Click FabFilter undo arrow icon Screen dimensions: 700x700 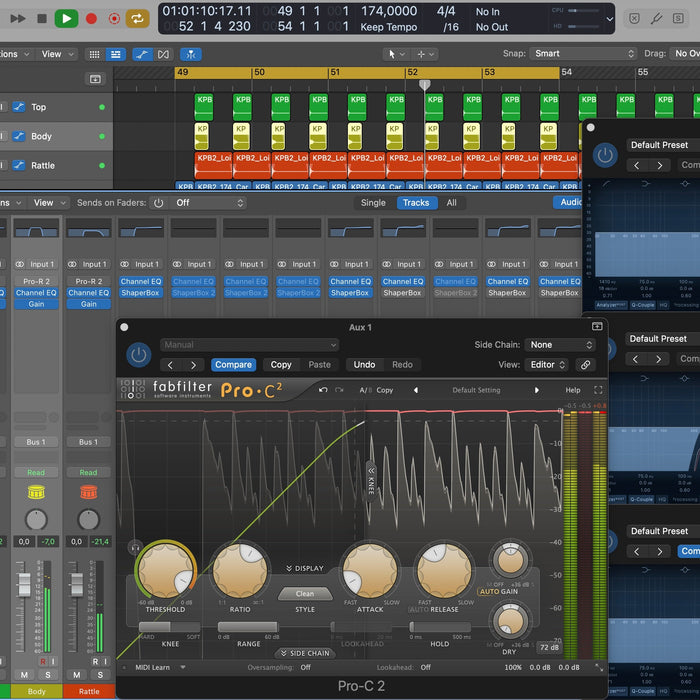point(323,390)
